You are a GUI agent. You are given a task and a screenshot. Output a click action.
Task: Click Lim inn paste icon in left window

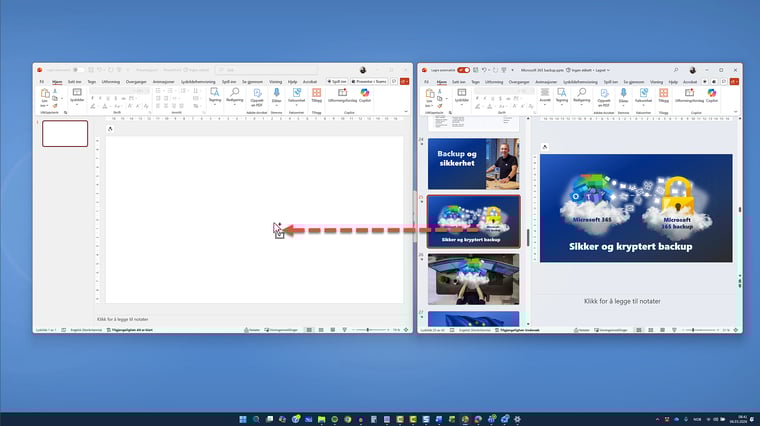tap(45, 95)
